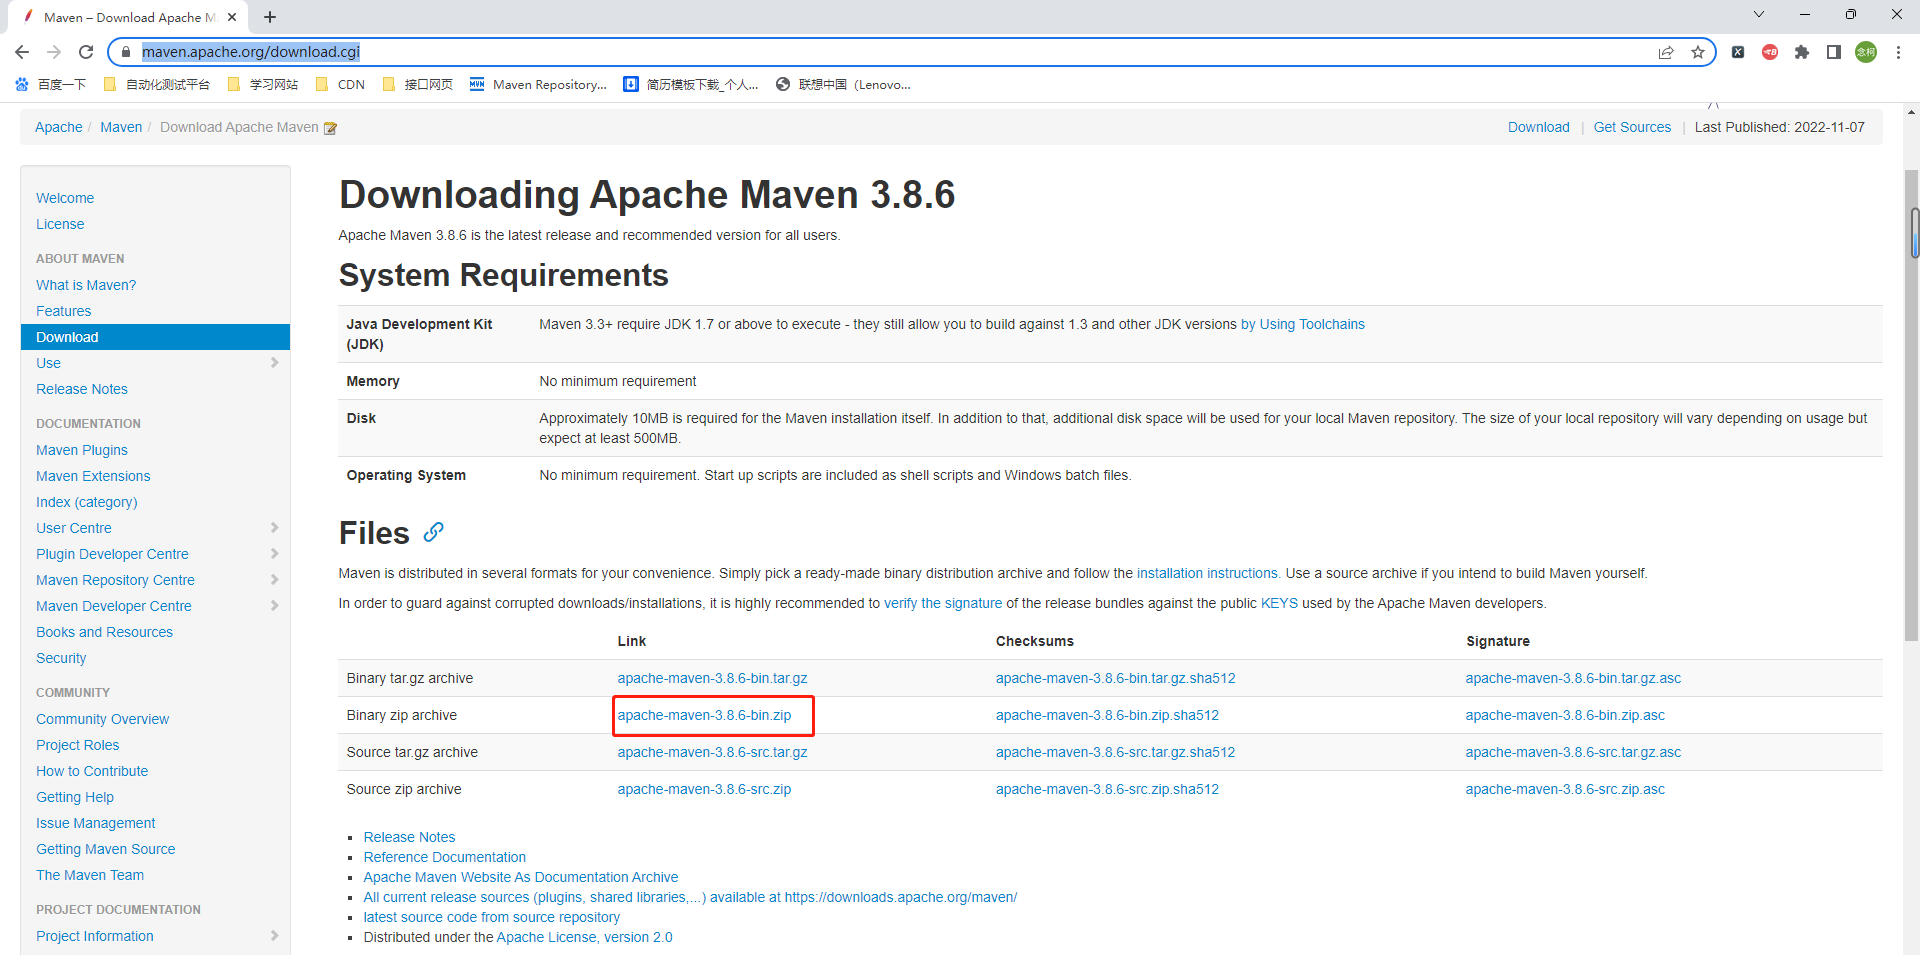Image resolution: width=1920 pixels, height=955 pixels.
Task: Open the 自动化测试平台 bookmark folder
Action: click(x=157, y=85)
